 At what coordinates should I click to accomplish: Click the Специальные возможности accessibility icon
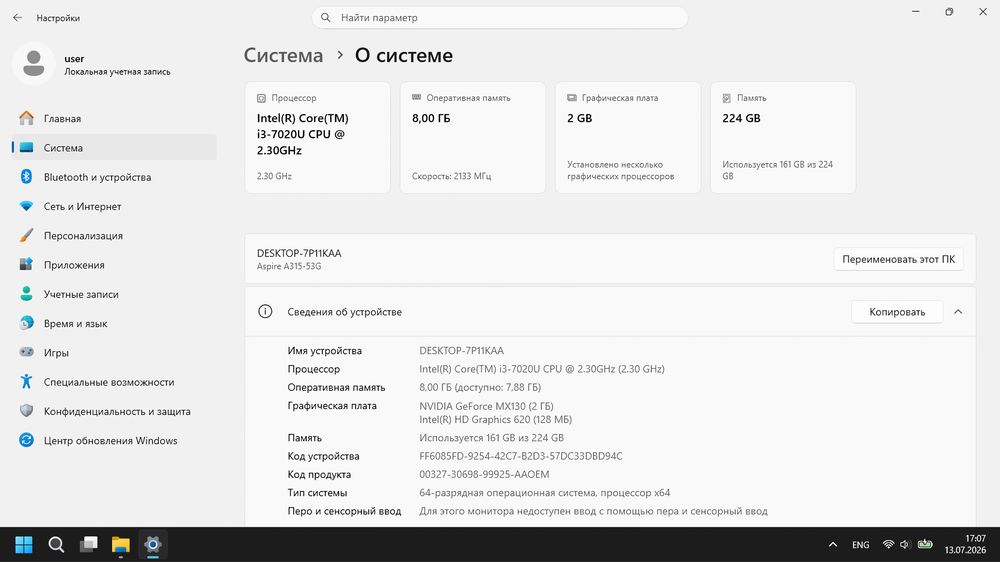coord(26,381)
